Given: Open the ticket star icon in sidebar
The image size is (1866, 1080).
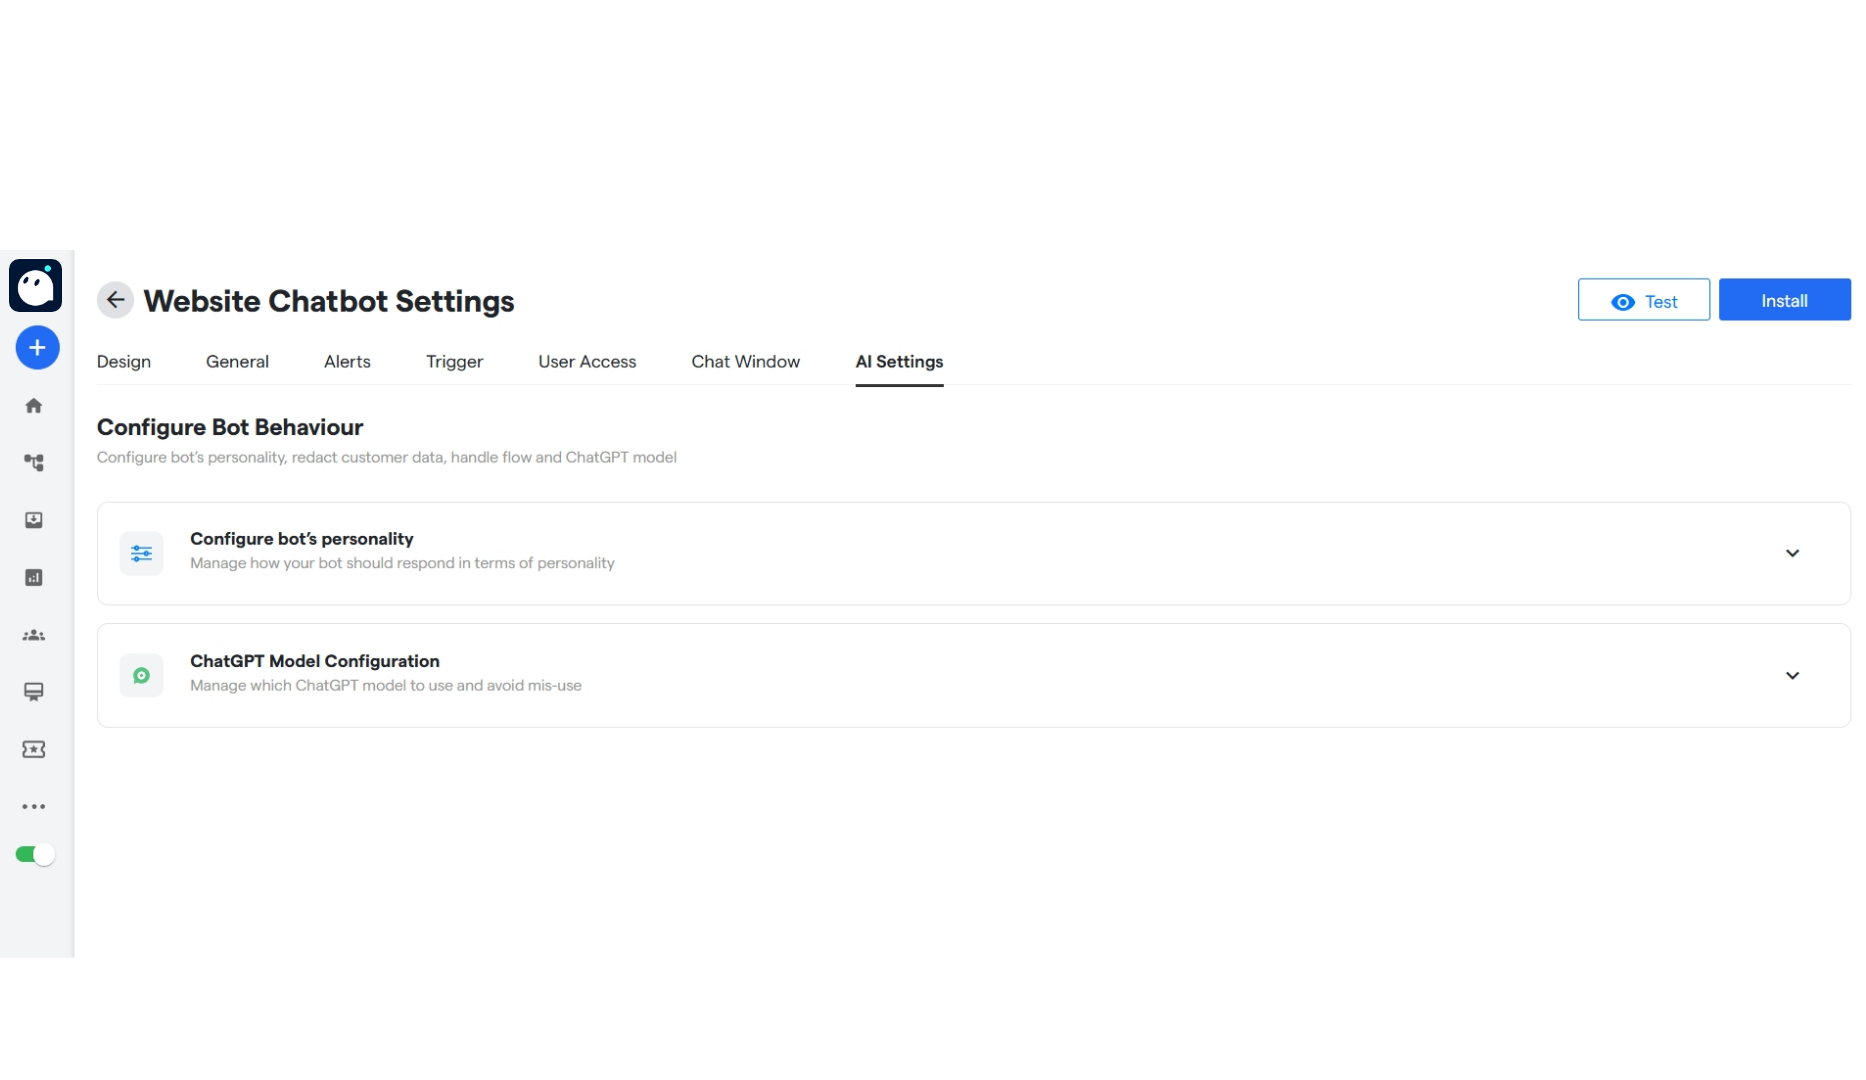Looking at the screenshot, I should (34, 749).
